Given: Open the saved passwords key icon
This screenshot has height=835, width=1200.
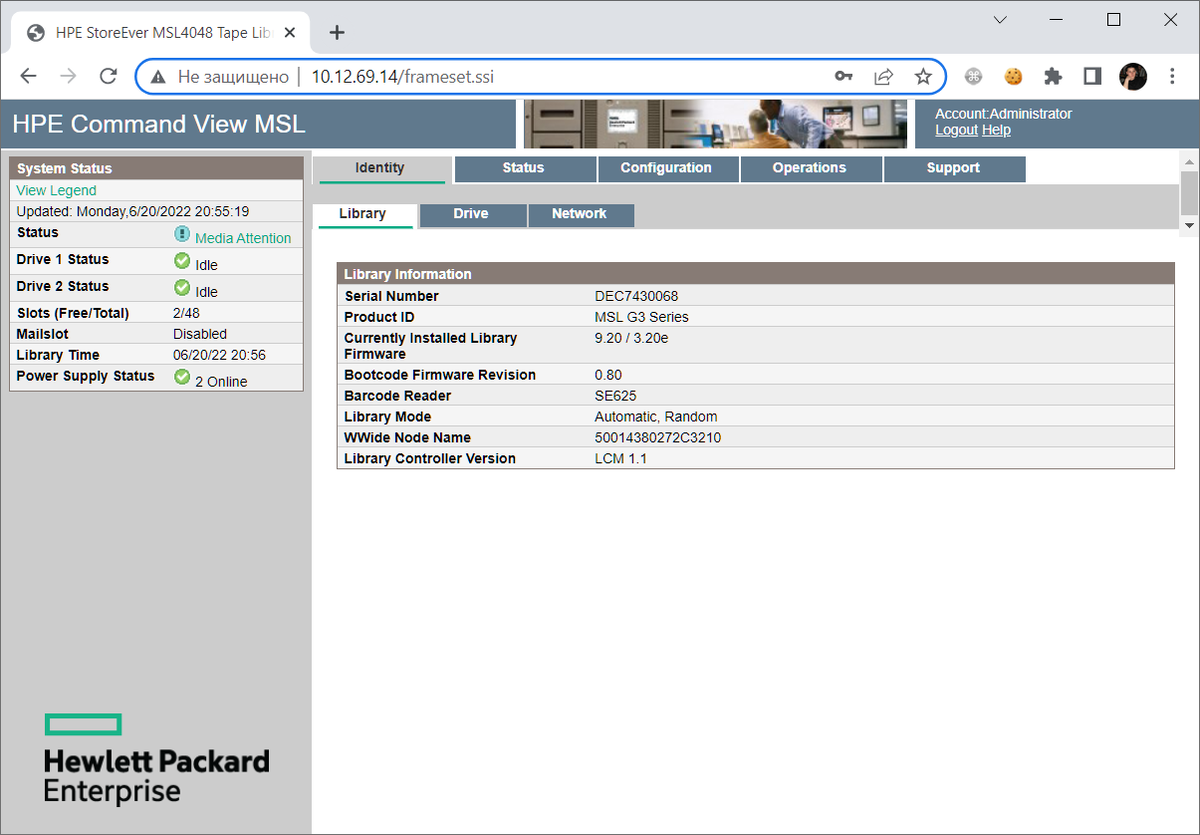Looking at the screenshot, I should tap(844, 76).
